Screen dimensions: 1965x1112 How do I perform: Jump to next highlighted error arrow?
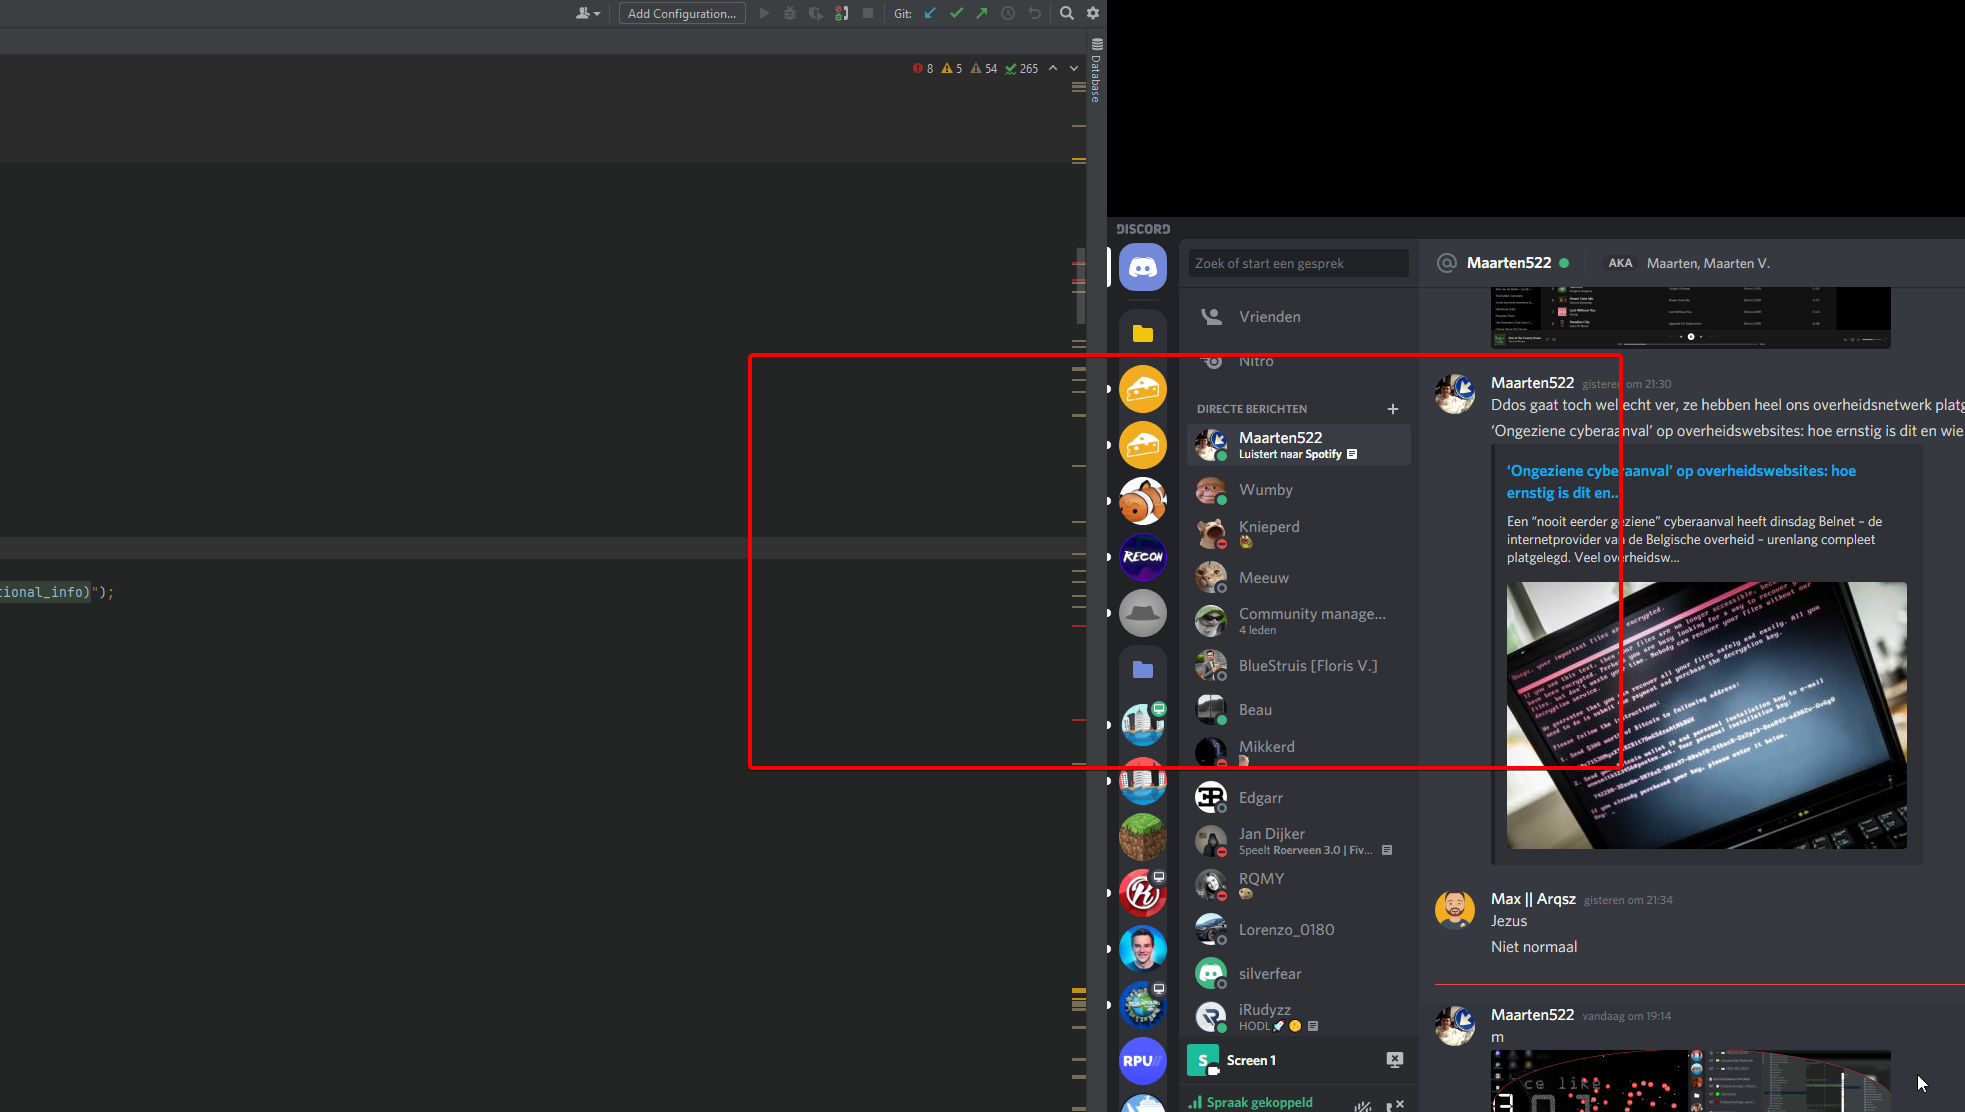tap(1074, 68)
